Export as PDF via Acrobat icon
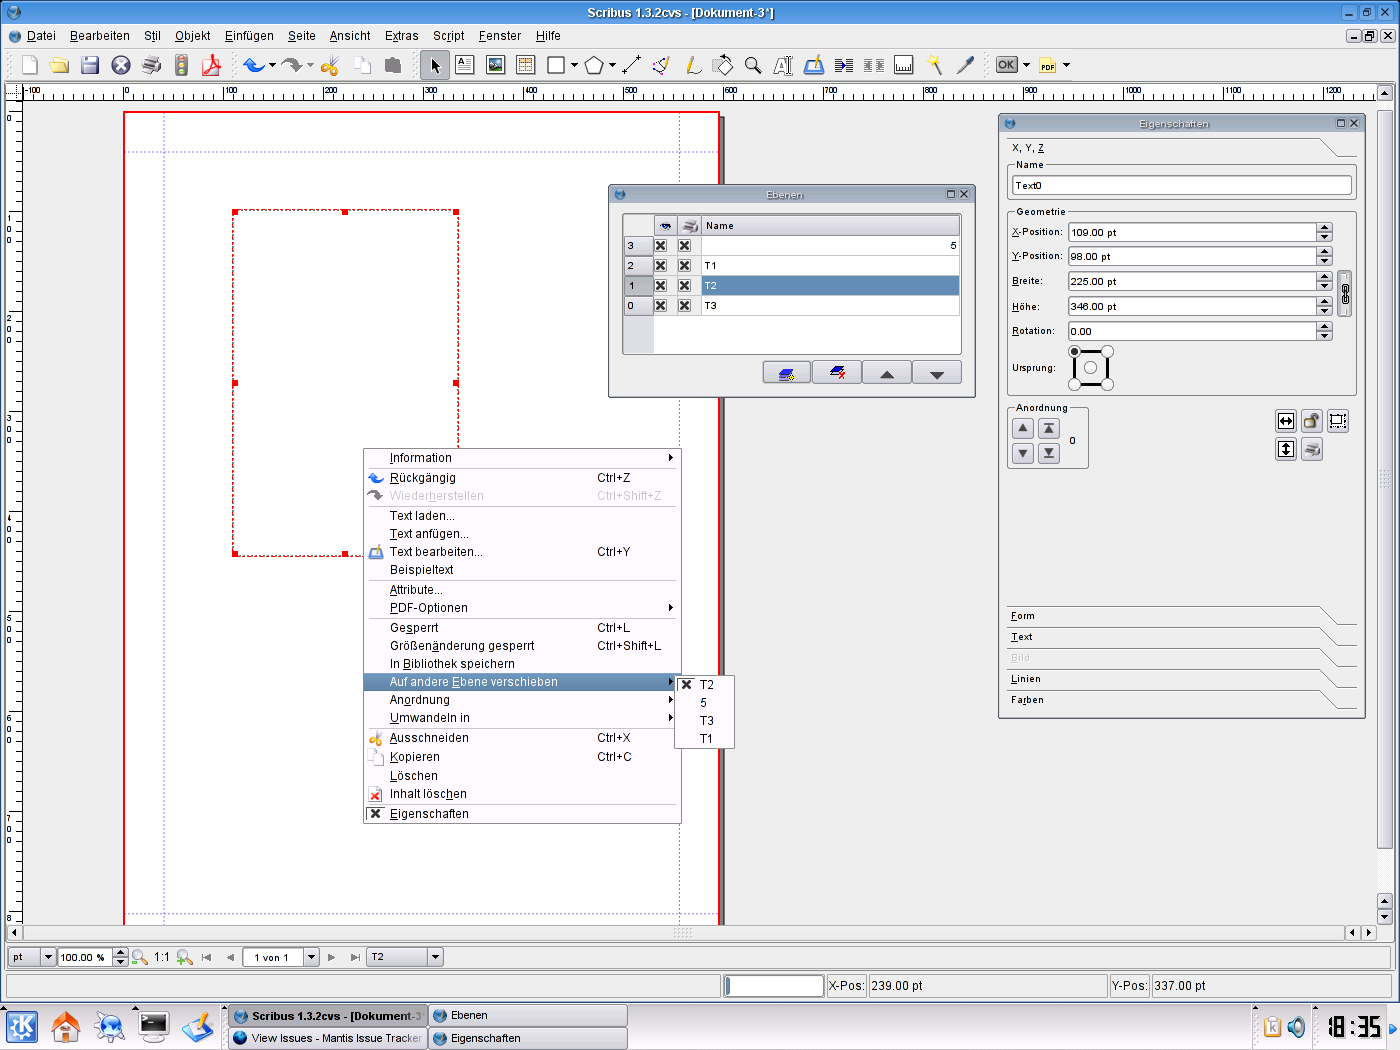Image resolution: width=1400 pixels, height=1050 pixels. [211, 65]
